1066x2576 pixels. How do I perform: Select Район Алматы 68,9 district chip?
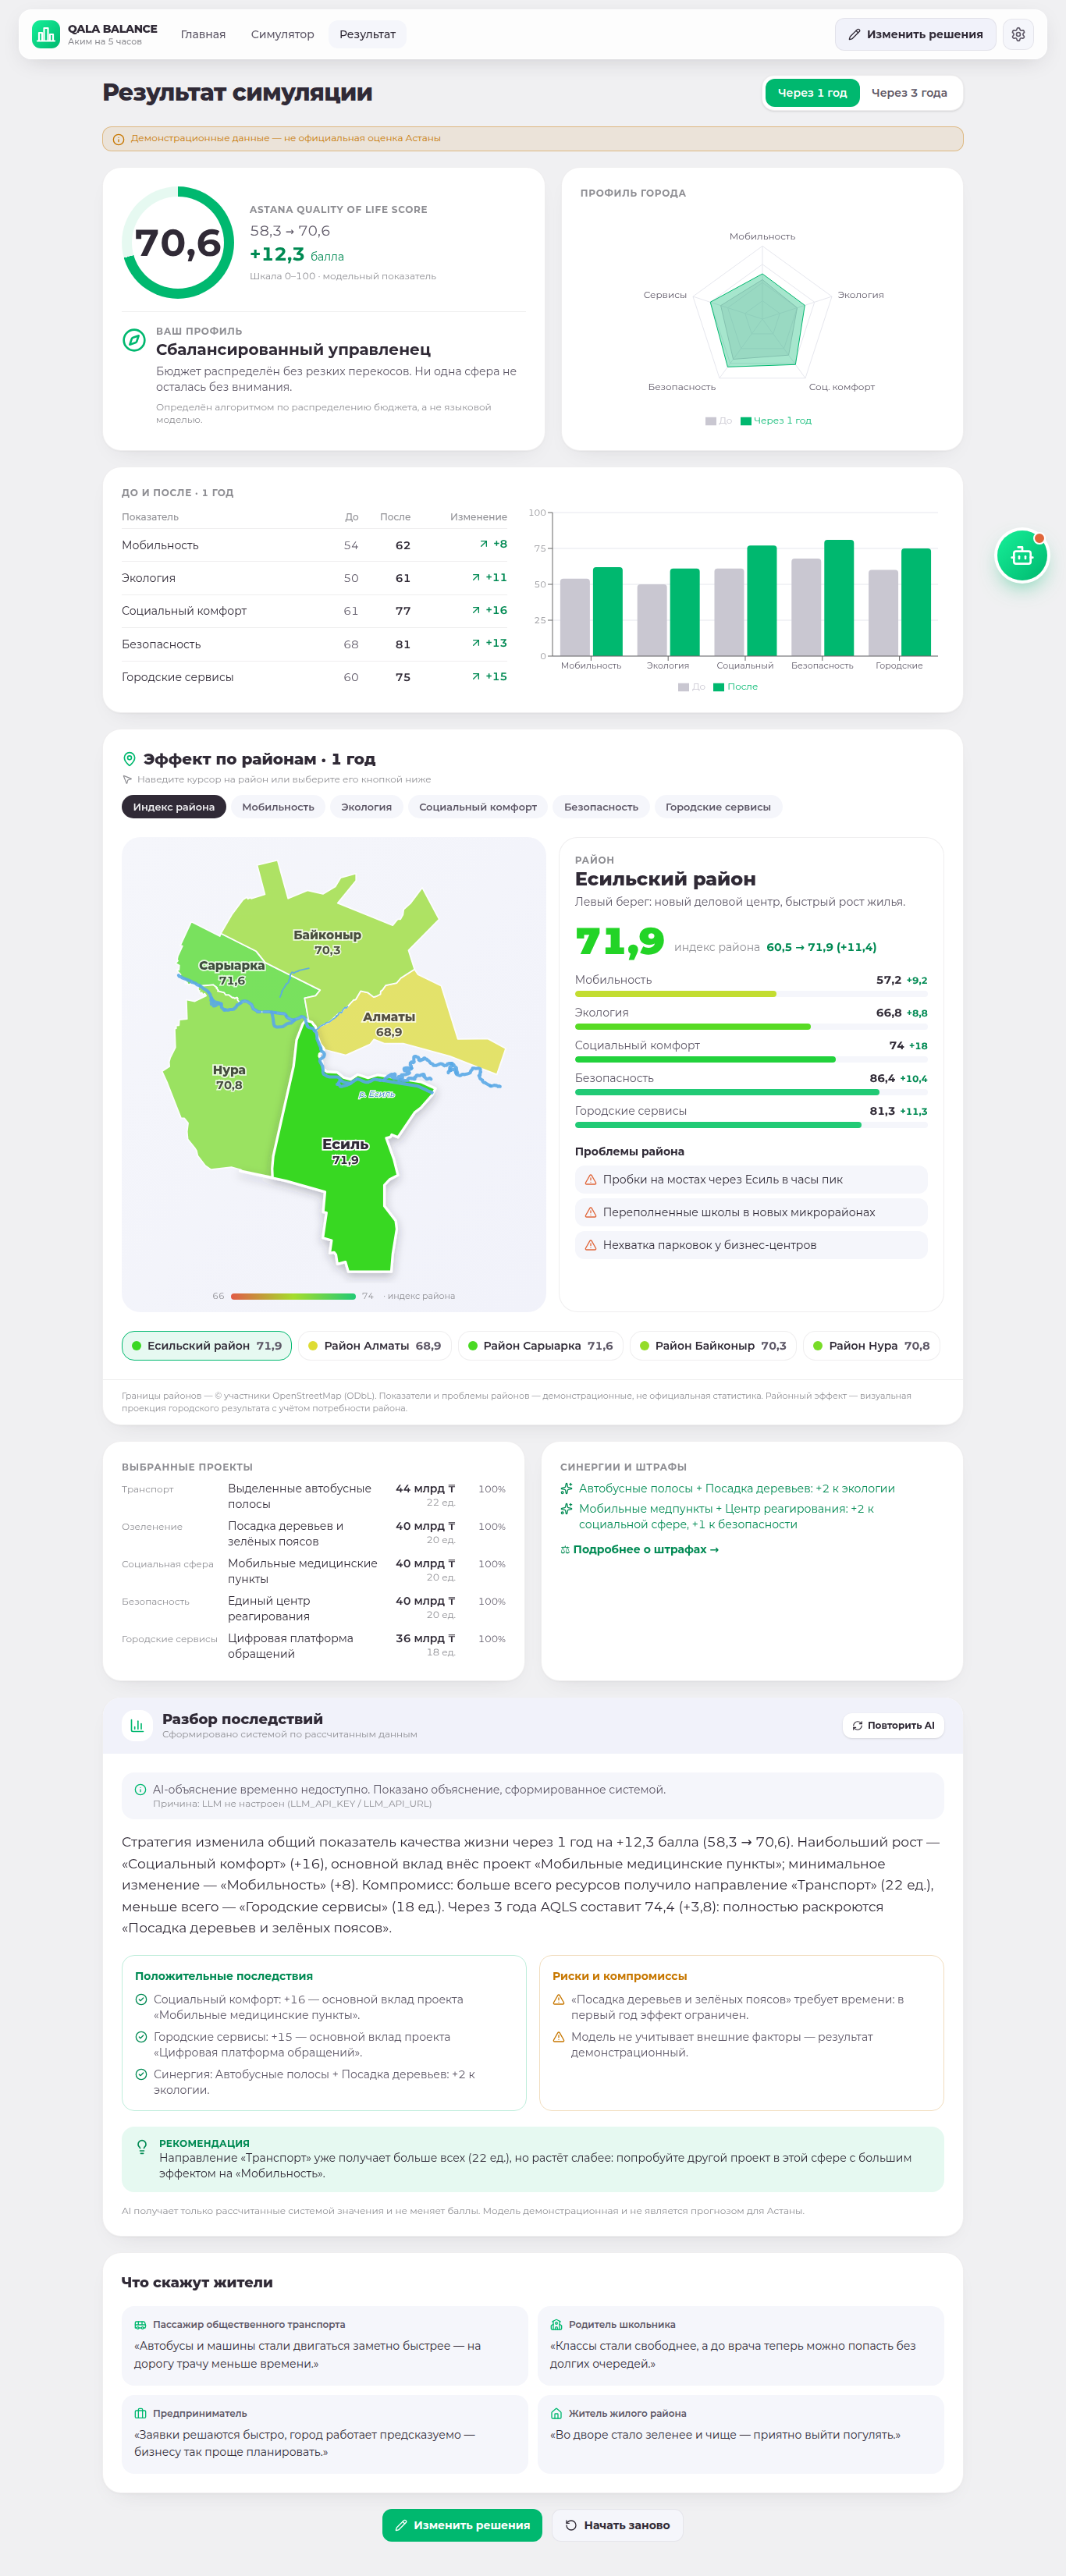point(375,1346)
